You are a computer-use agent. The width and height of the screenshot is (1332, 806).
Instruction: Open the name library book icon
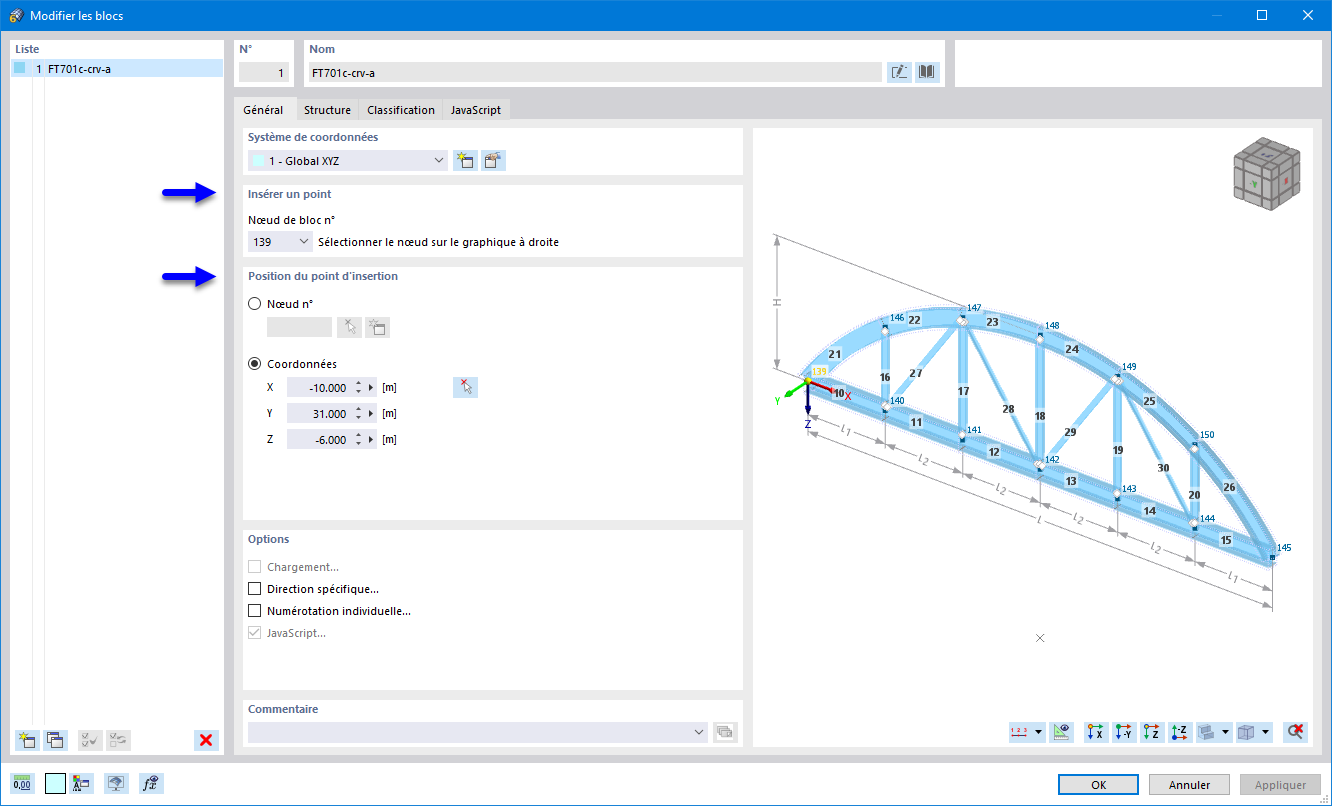tap(928, 72)
